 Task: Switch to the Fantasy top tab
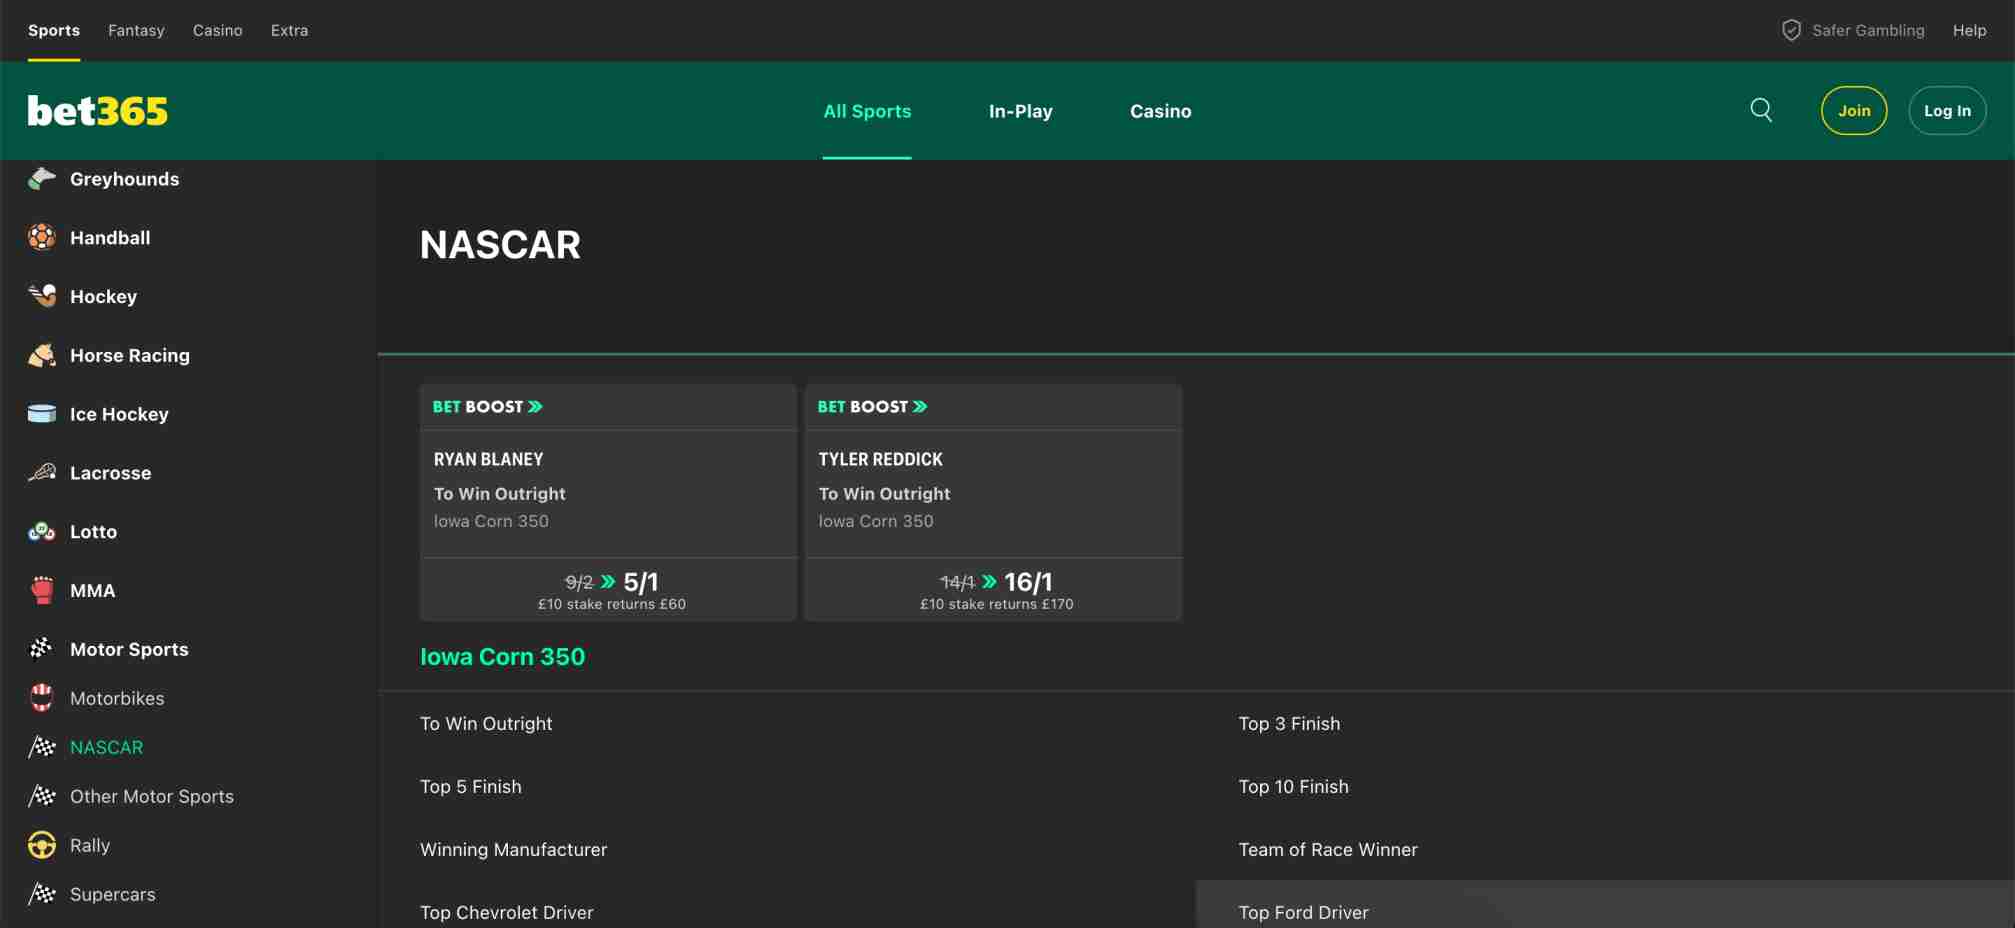click(x=136, y=30)
